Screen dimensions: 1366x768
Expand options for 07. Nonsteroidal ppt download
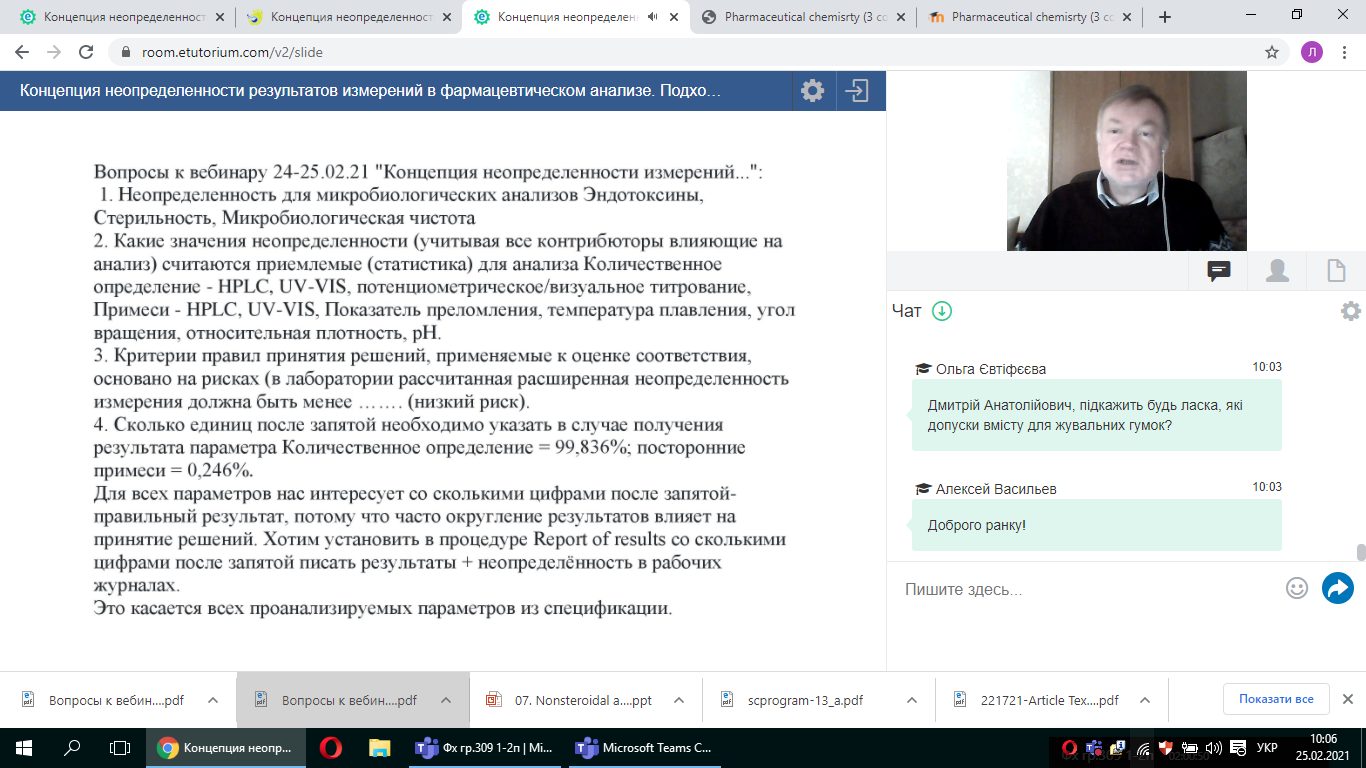tap(678, 700)
